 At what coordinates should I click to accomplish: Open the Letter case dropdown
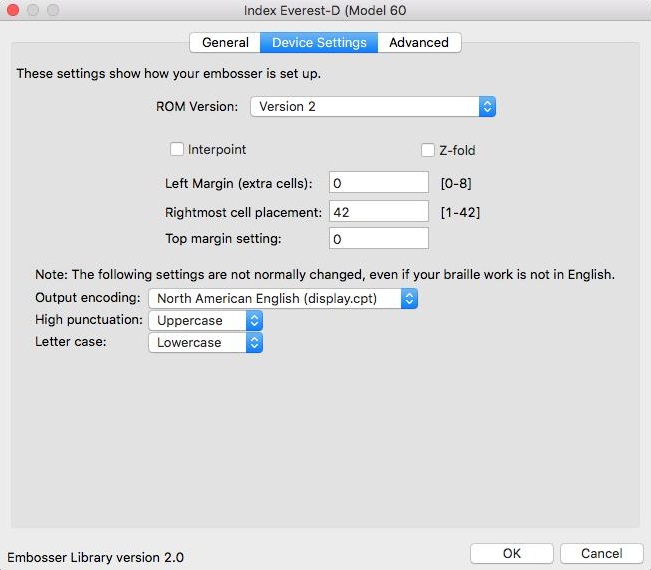[205, 342]
